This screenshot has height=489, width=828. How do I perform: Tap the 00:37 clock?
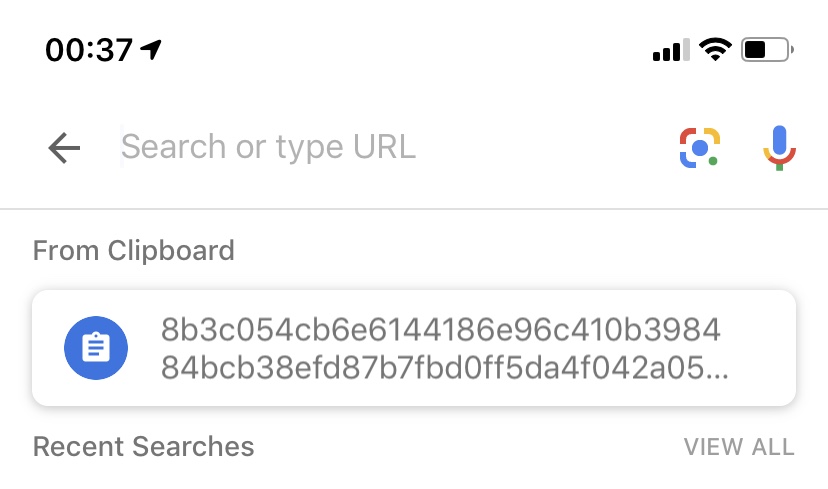click(89, 49)
